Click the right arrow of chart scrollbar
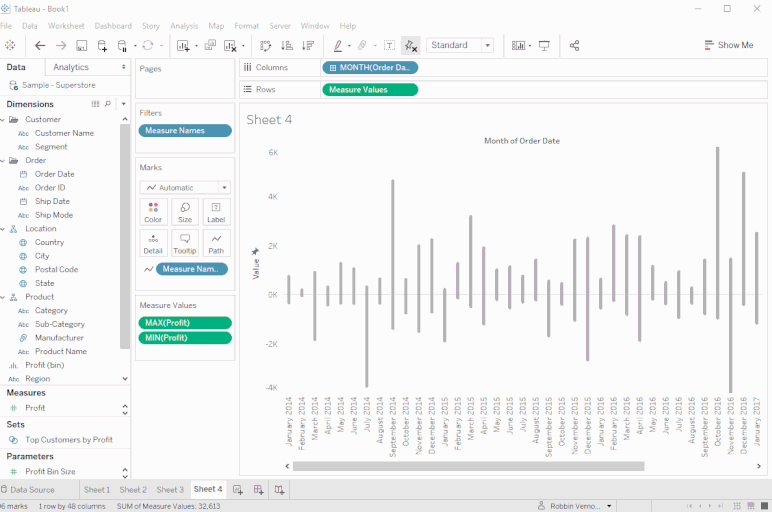 759,466
